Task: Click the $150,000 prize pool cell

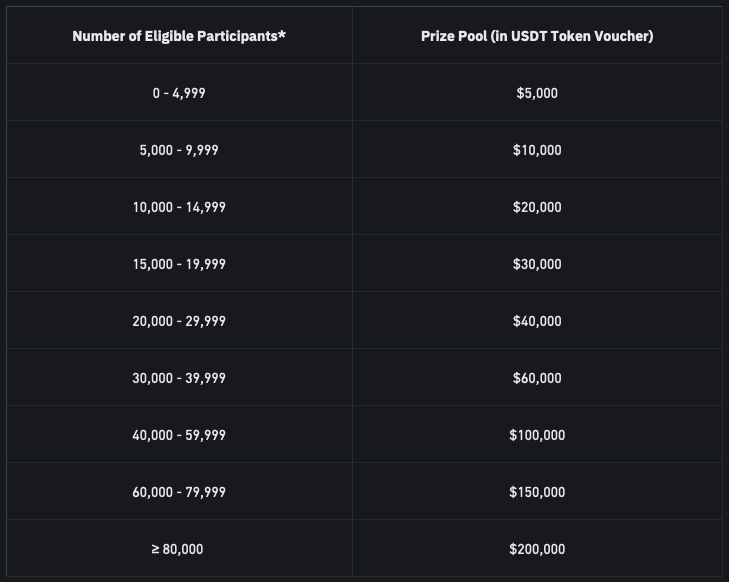Action: tap(537, 492)
